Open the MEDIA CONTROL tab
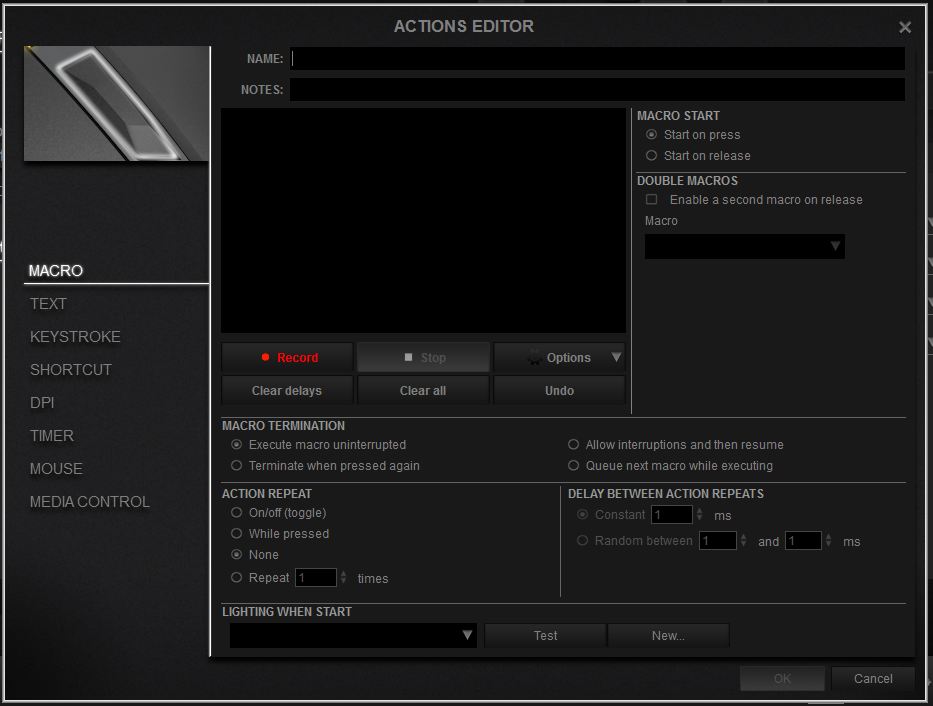This screenshot has width=933, height=706. tap(90, 502)
